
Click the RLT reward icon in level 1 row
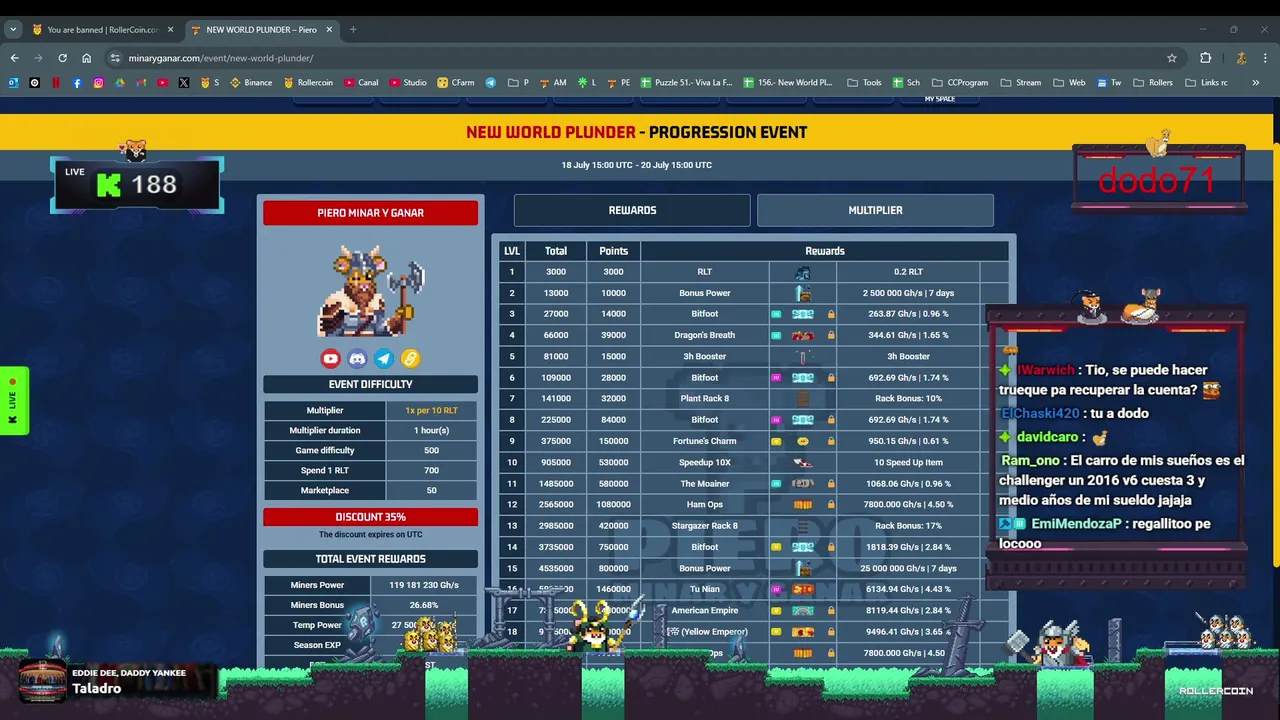point(802,272)
